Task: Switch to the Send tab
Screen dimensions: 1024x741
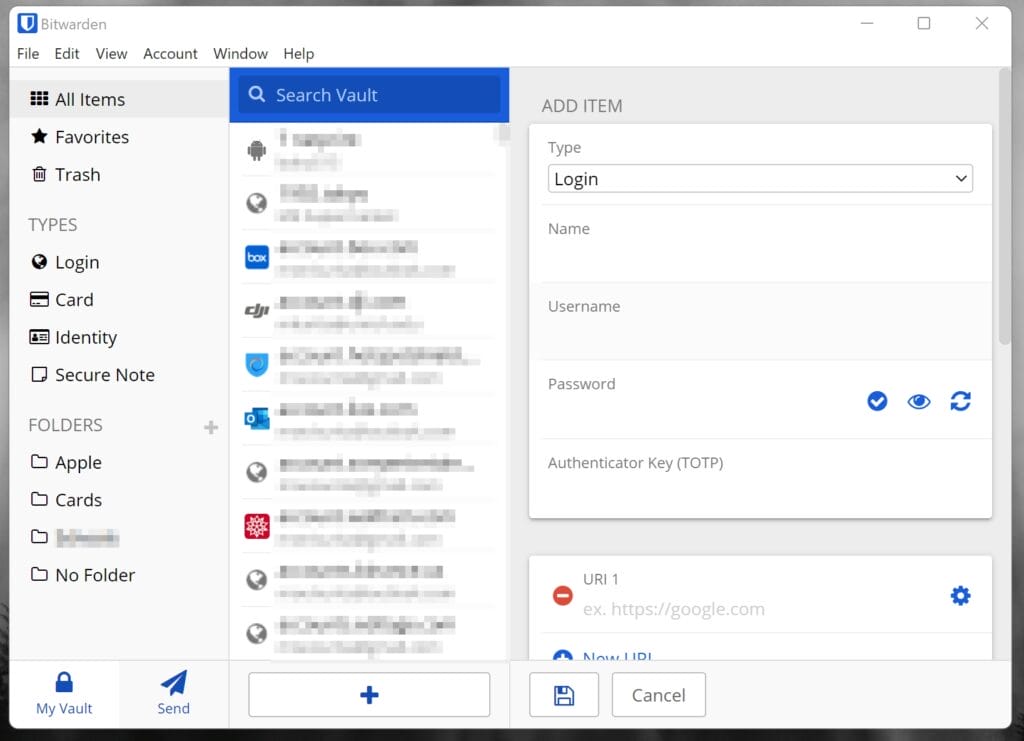Action: pos(174,694)
